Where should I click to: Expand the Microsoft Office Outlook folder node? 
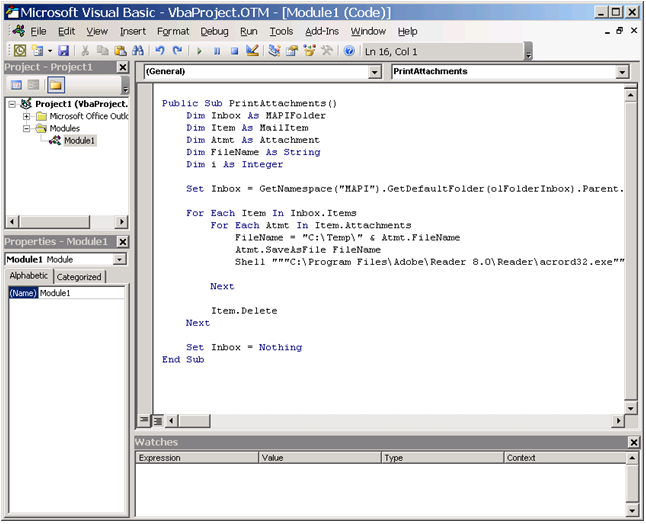(x=26, y=116)
